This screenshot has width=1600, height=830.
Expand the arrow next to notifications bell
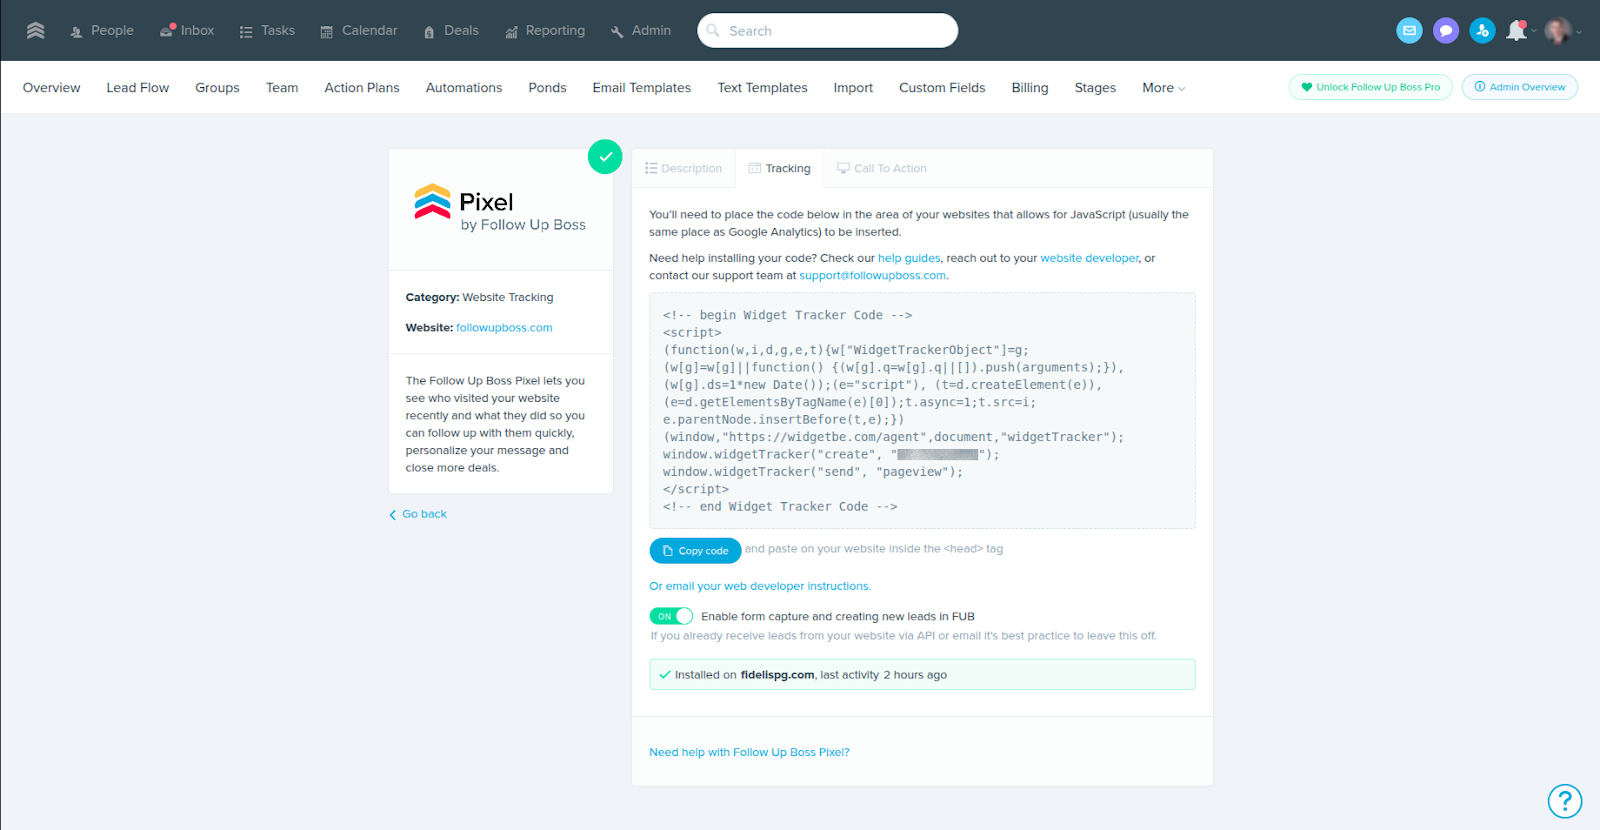coord(1534,31)
